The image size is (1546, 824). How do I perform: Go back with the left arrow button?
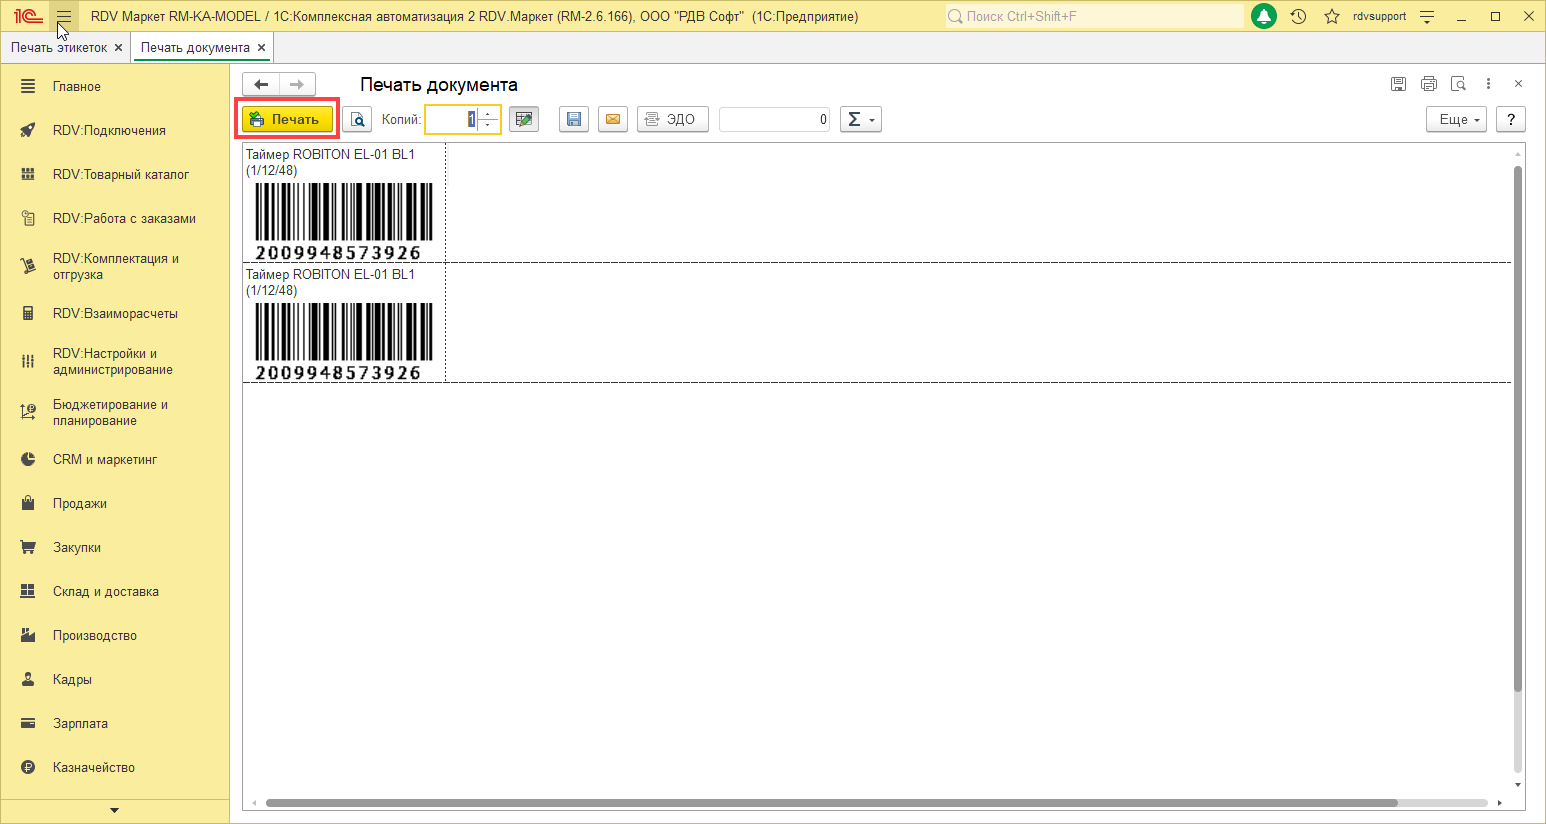(261, 84)
